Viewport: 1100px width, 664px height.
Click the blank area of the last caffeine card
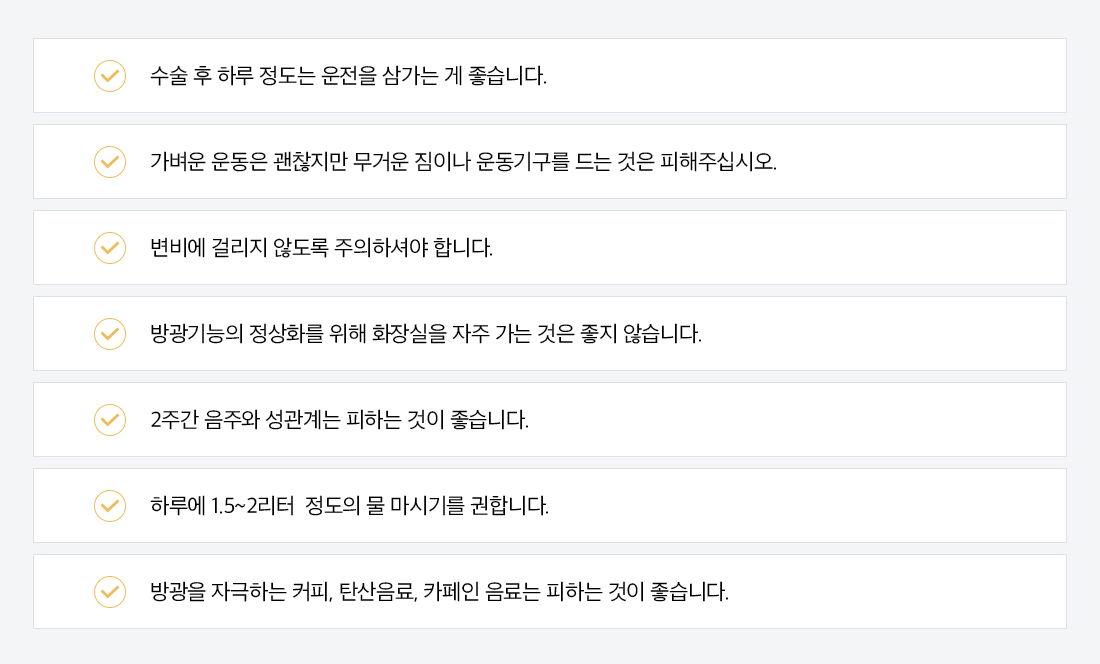tap(898, 592)
